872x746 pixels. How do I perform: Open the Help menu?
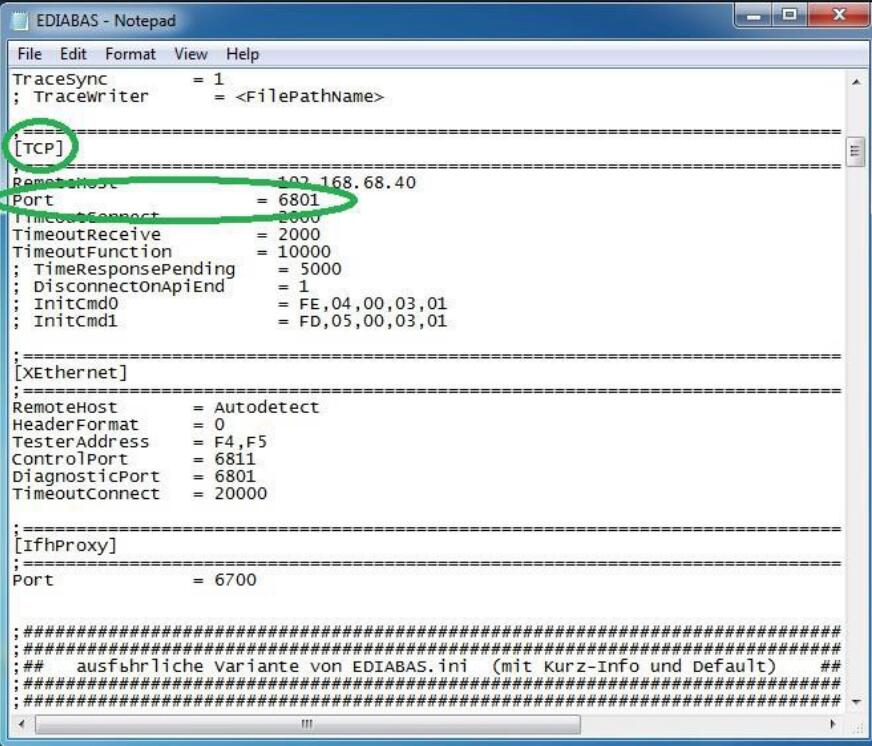(x=242, y=54)
